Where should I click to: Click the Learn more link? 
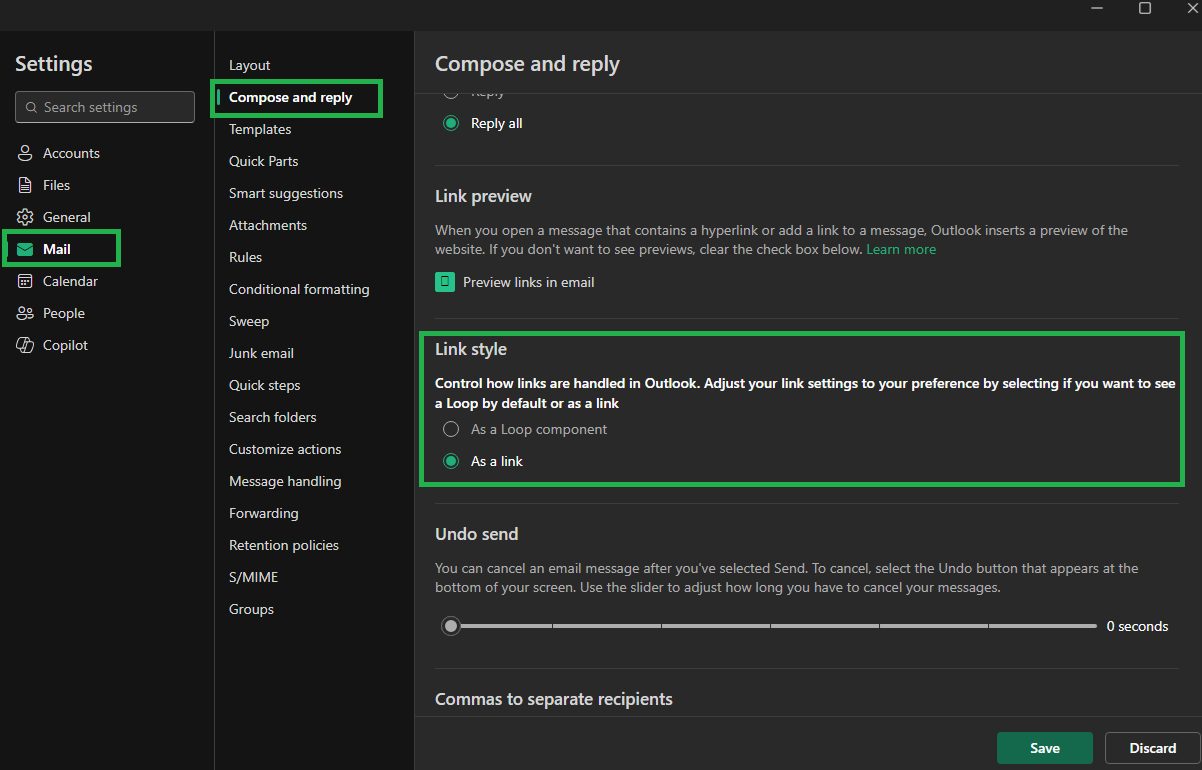[x=901, y=249]
